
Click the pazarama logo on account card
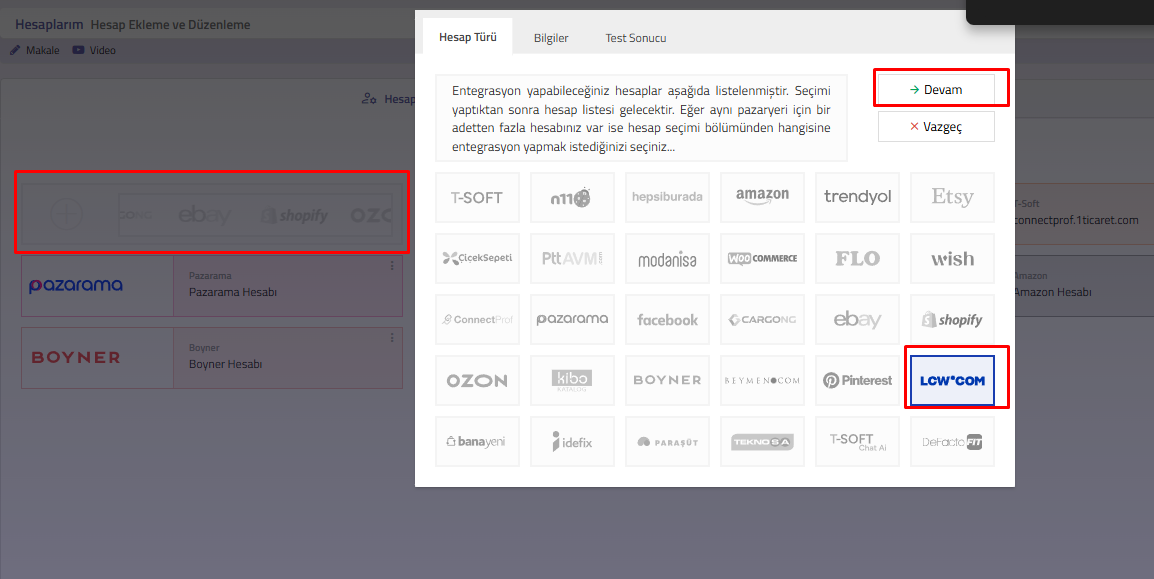[x=76, y=285]
